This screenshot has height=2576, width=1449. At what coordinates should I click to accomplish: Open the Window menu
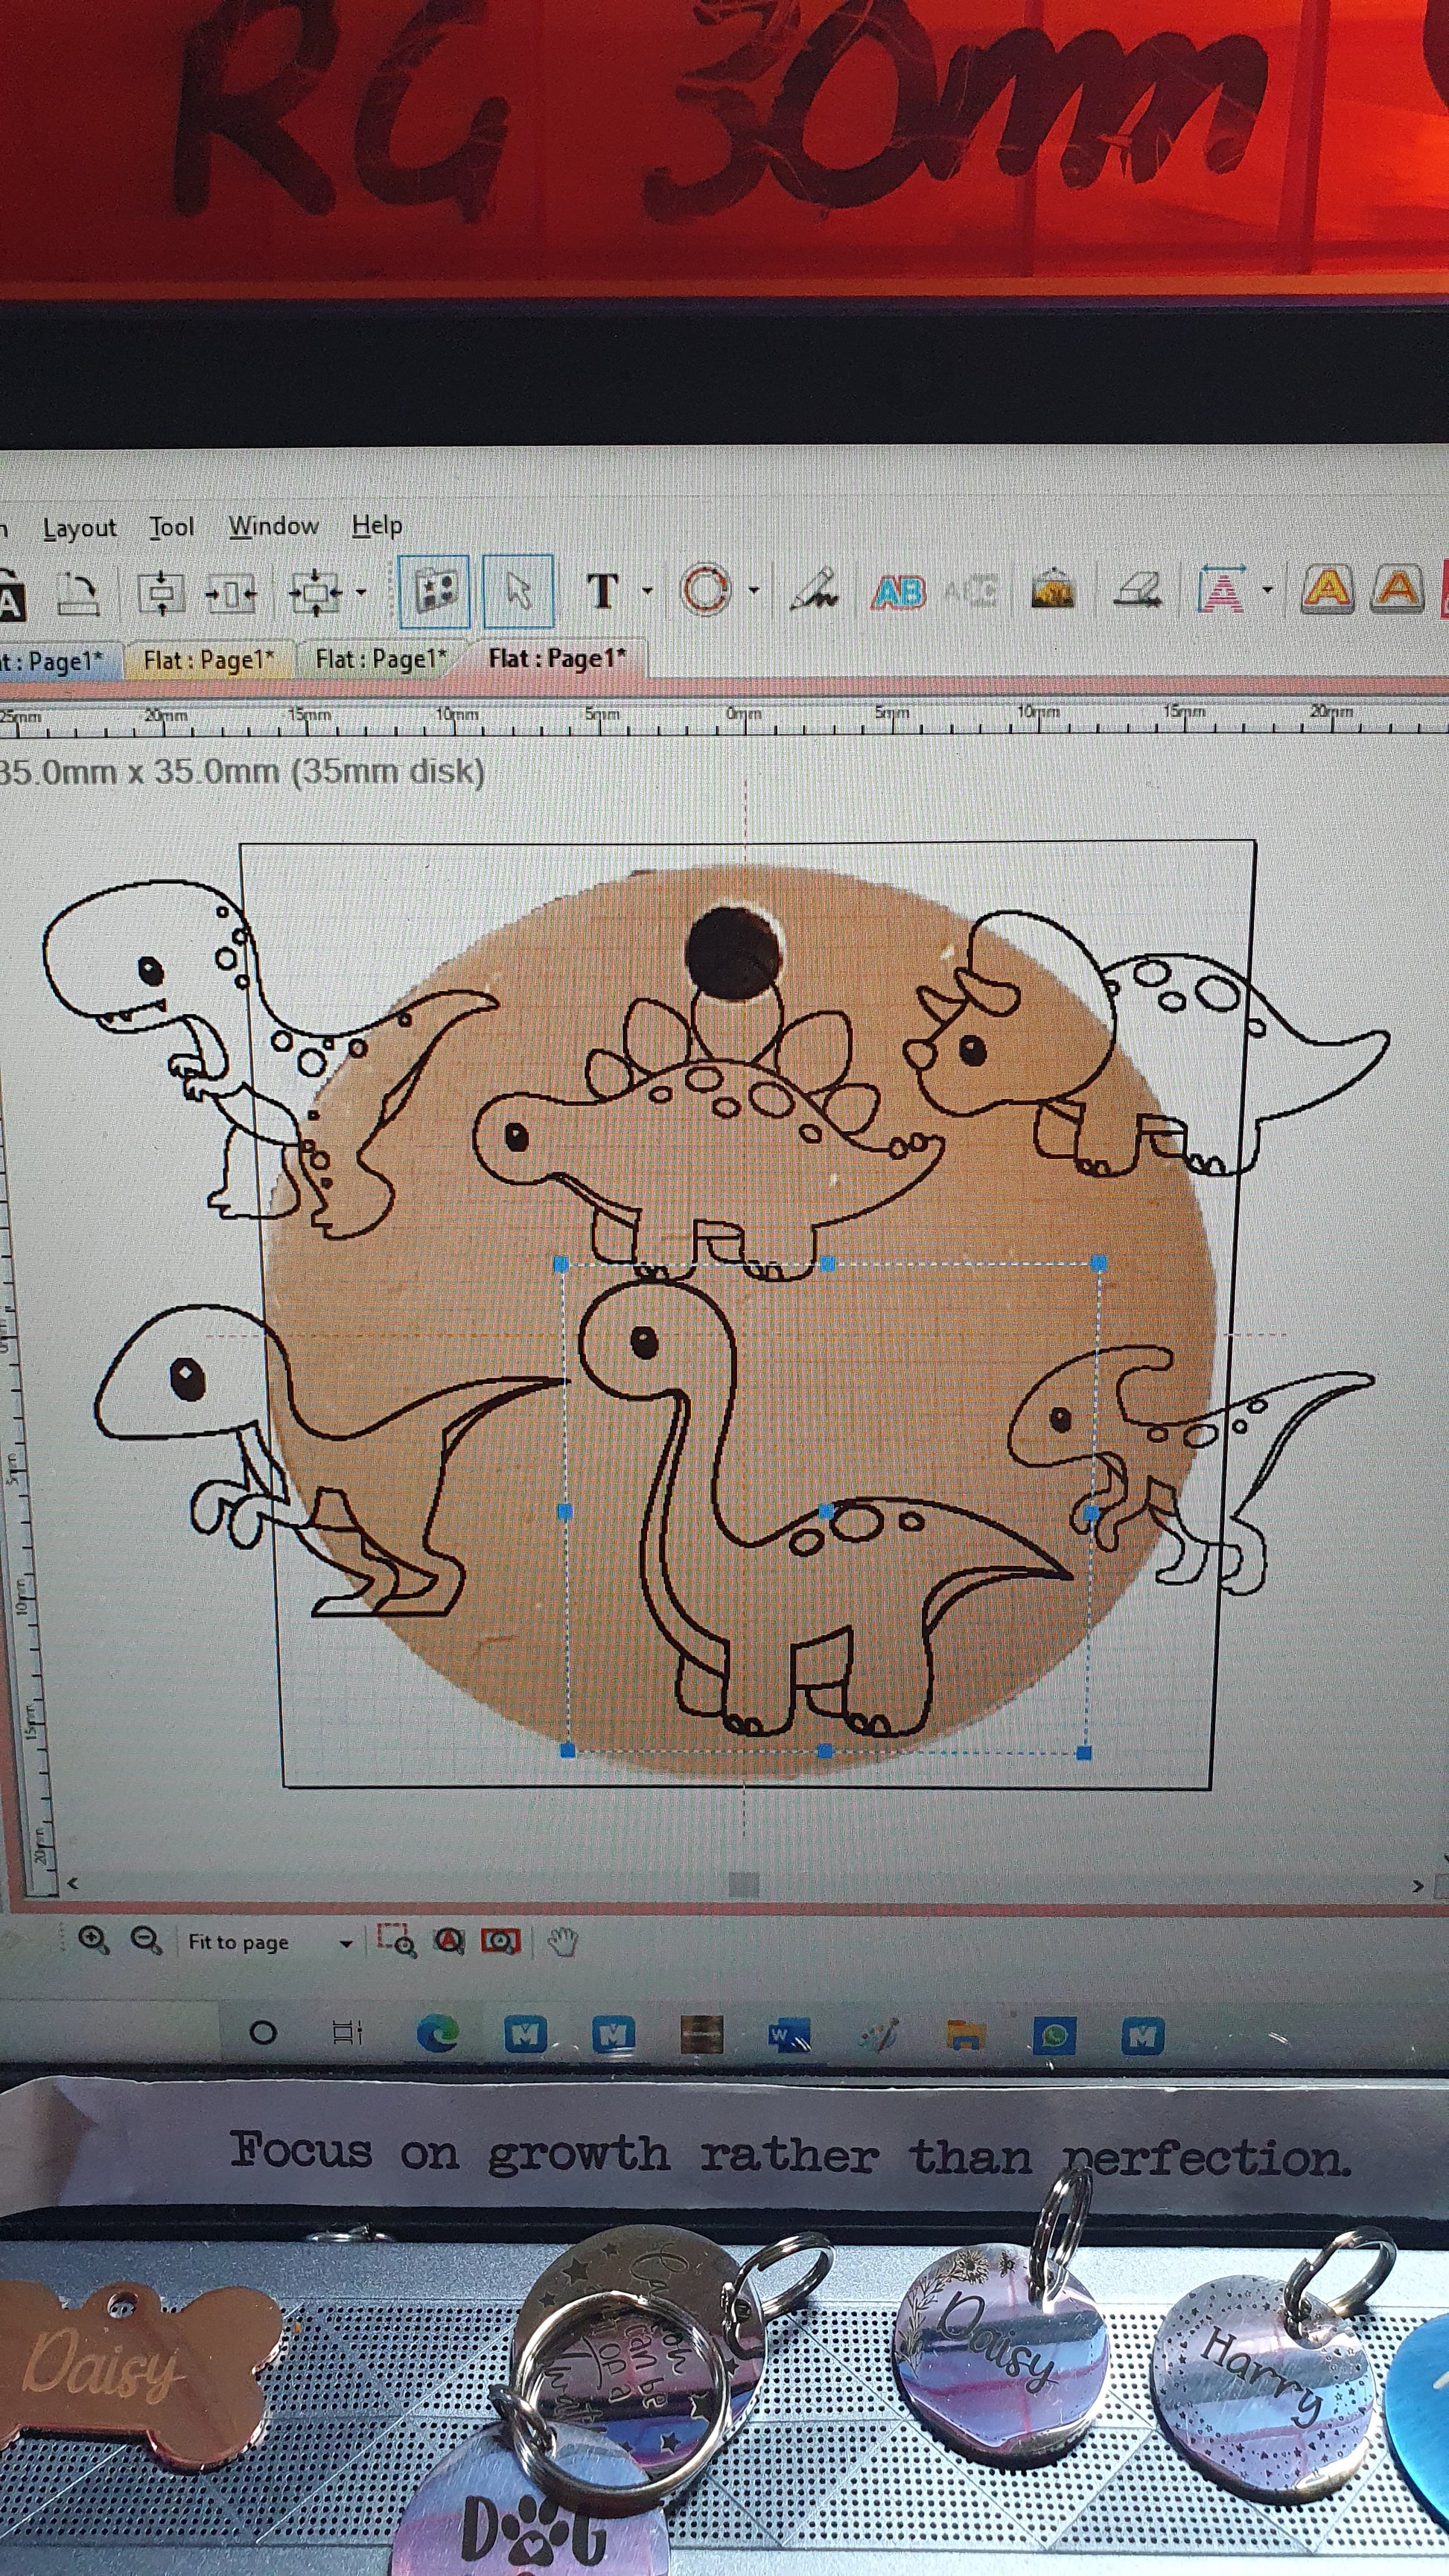pos(273,526)
